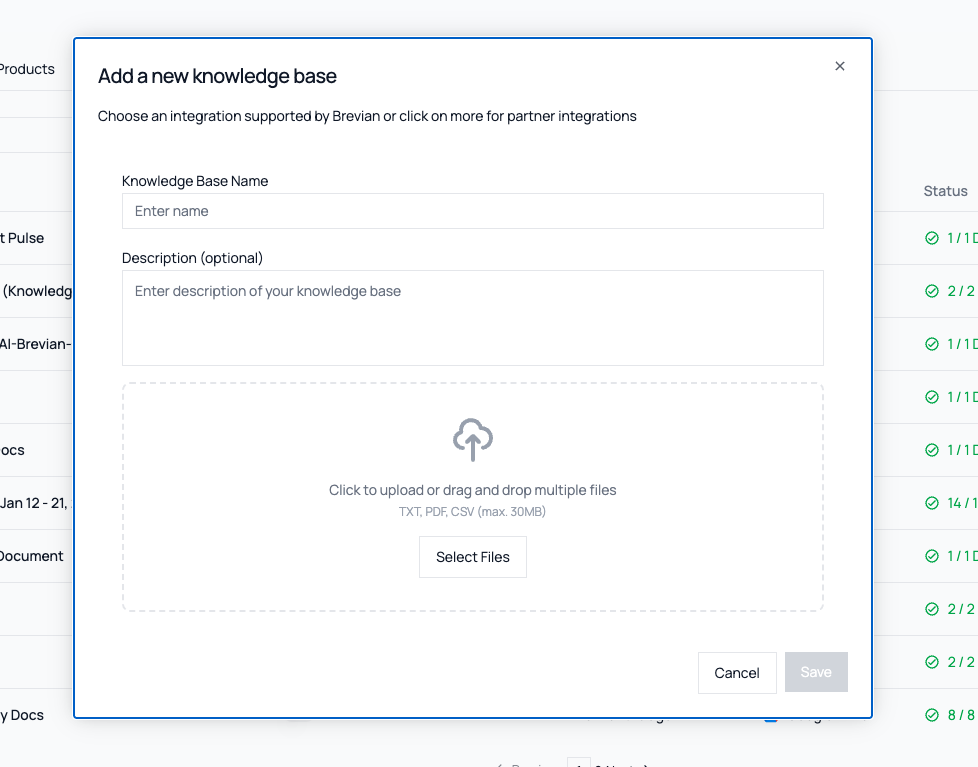
Task: Click the green check icon beside AI-Brevian row
Action: coord(932,344)
